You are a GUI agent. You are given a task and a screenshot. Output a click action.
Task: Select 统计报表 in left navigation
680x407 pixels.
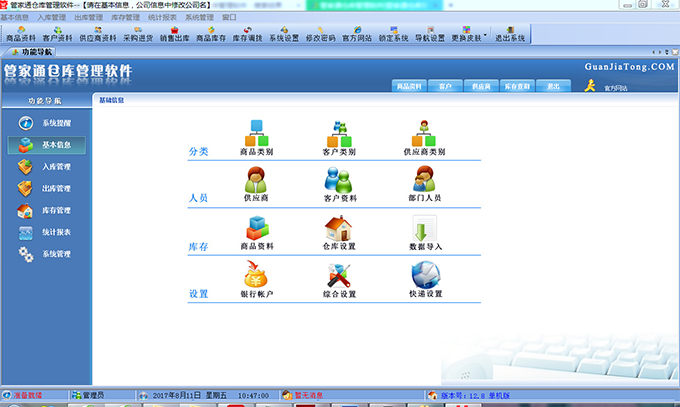click(46, 232)
